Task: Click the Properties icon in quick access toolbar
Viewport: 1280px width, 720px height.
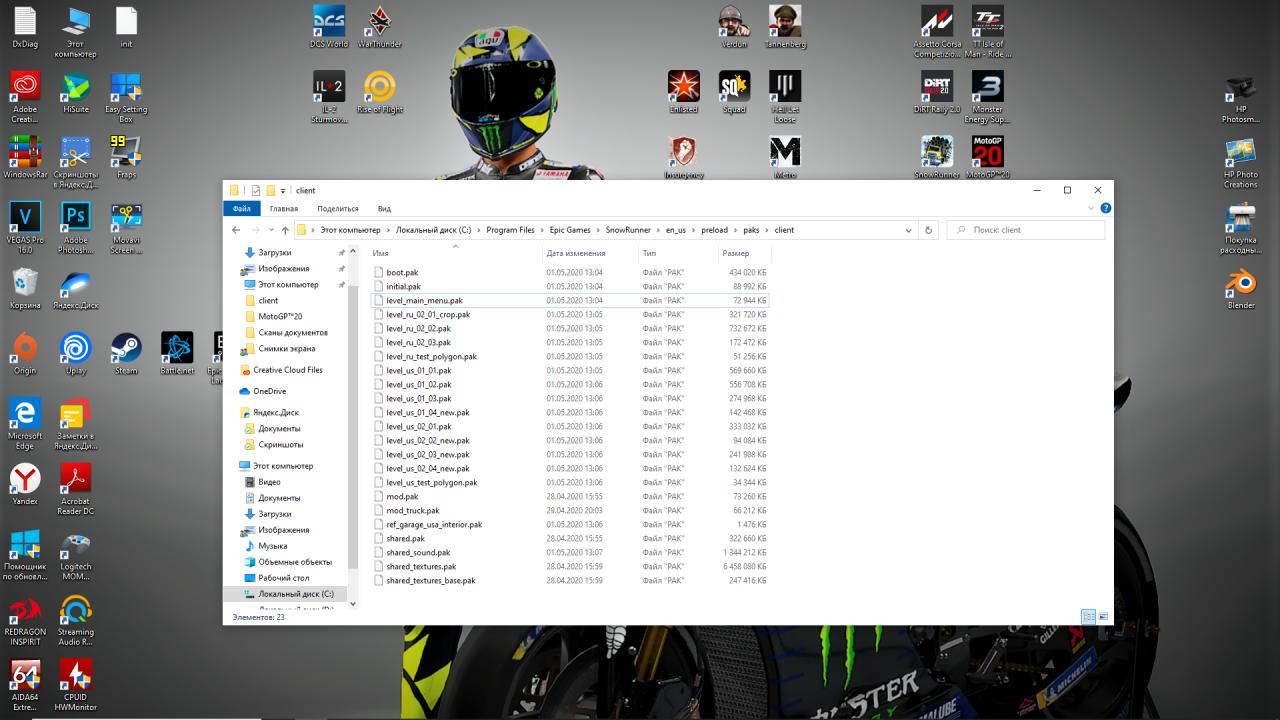Action: point(256,190)
